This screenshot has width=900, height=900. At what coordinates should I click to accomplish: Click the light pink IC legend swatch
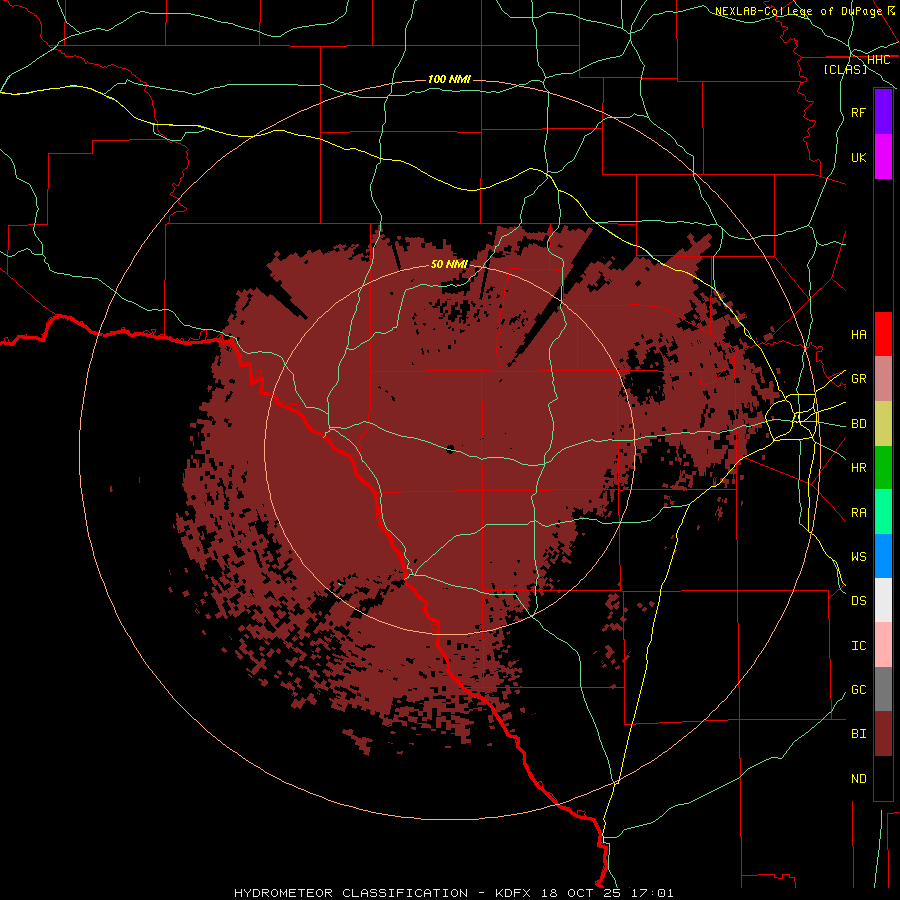(883, 645)
